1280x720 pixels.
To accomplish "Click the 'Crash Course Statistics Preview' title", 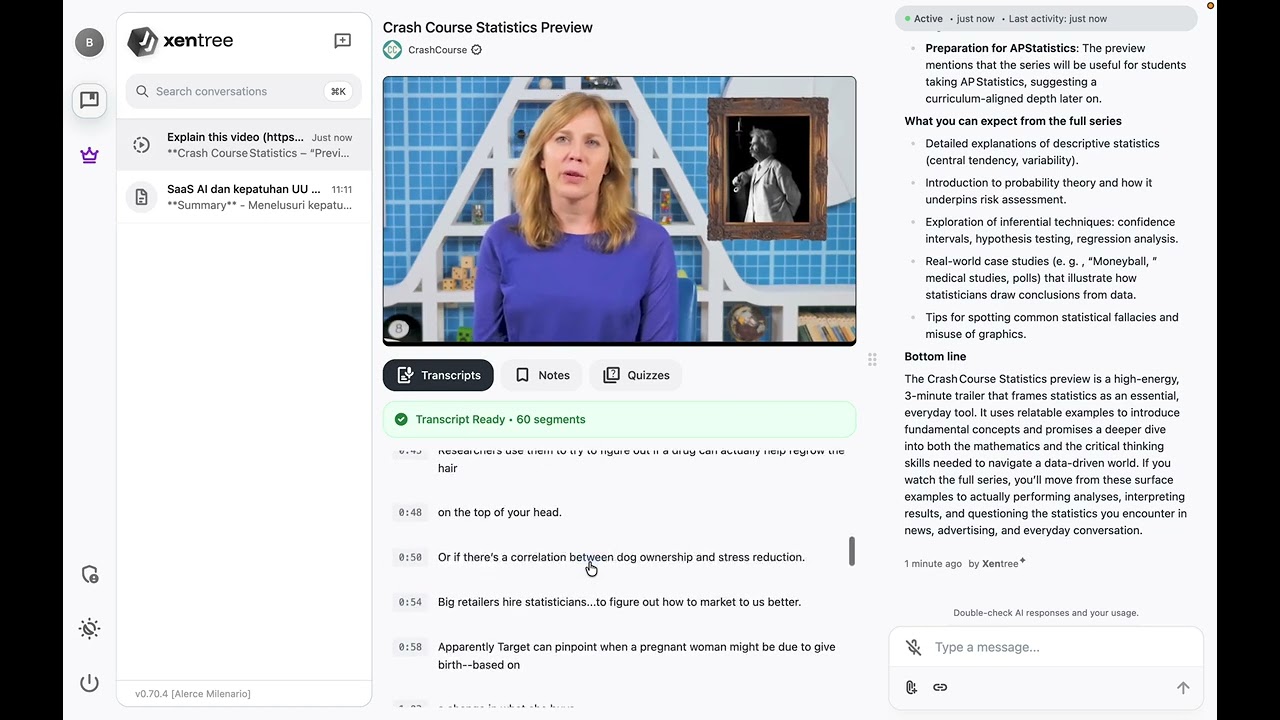I will [x=488, y=27].
